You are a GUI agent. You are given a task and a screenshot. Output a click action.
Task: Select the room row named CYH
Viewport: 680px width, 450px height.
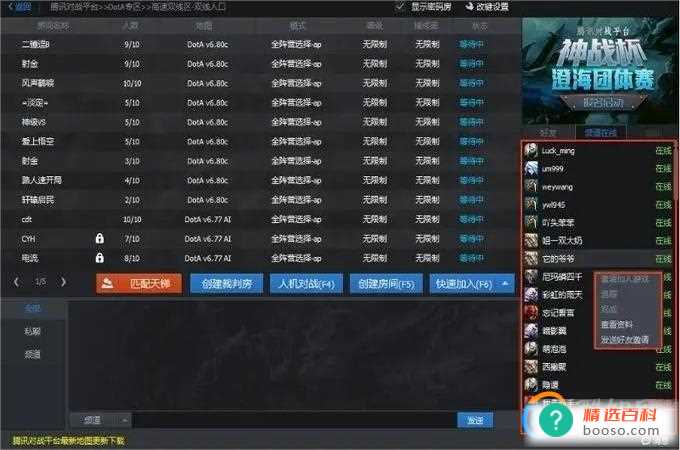pyautogui.click(x=260, y=238)
